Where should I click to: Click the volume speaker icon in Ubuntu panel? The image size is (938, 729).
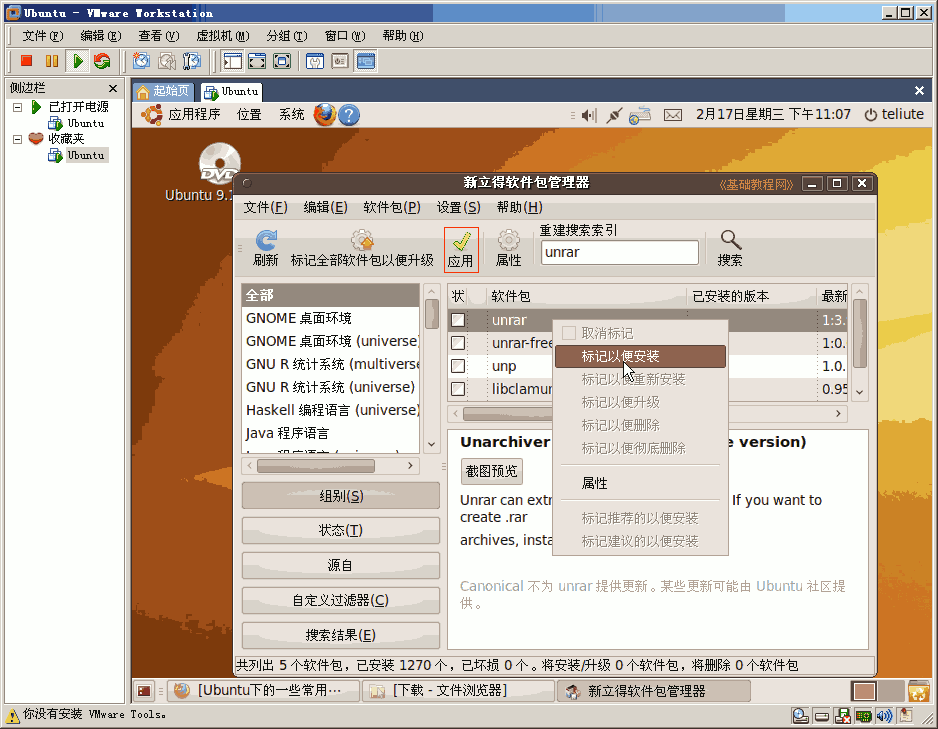pyautogui.click(x=589, y=115)
